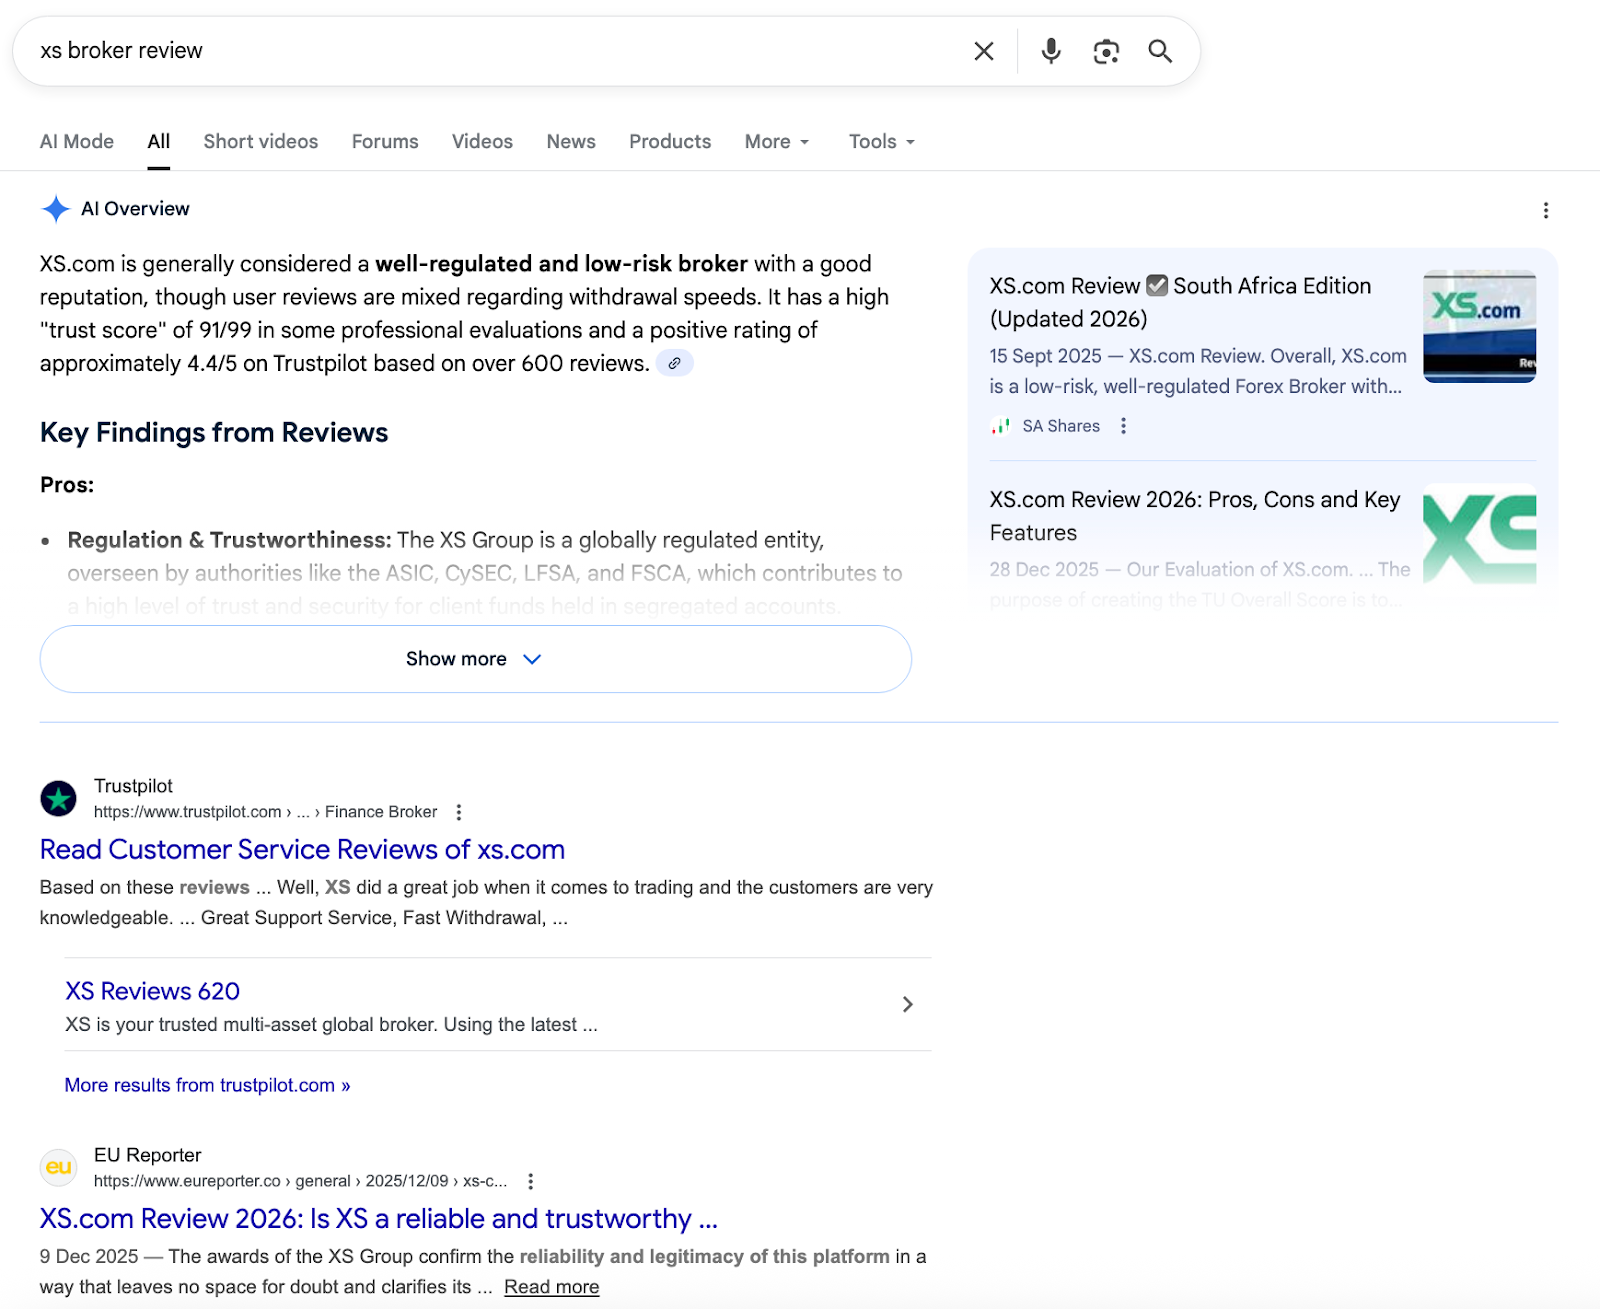
Task: Open EU Reporter result options menu
Action: pyautogui.click(x=530, y=1181)
